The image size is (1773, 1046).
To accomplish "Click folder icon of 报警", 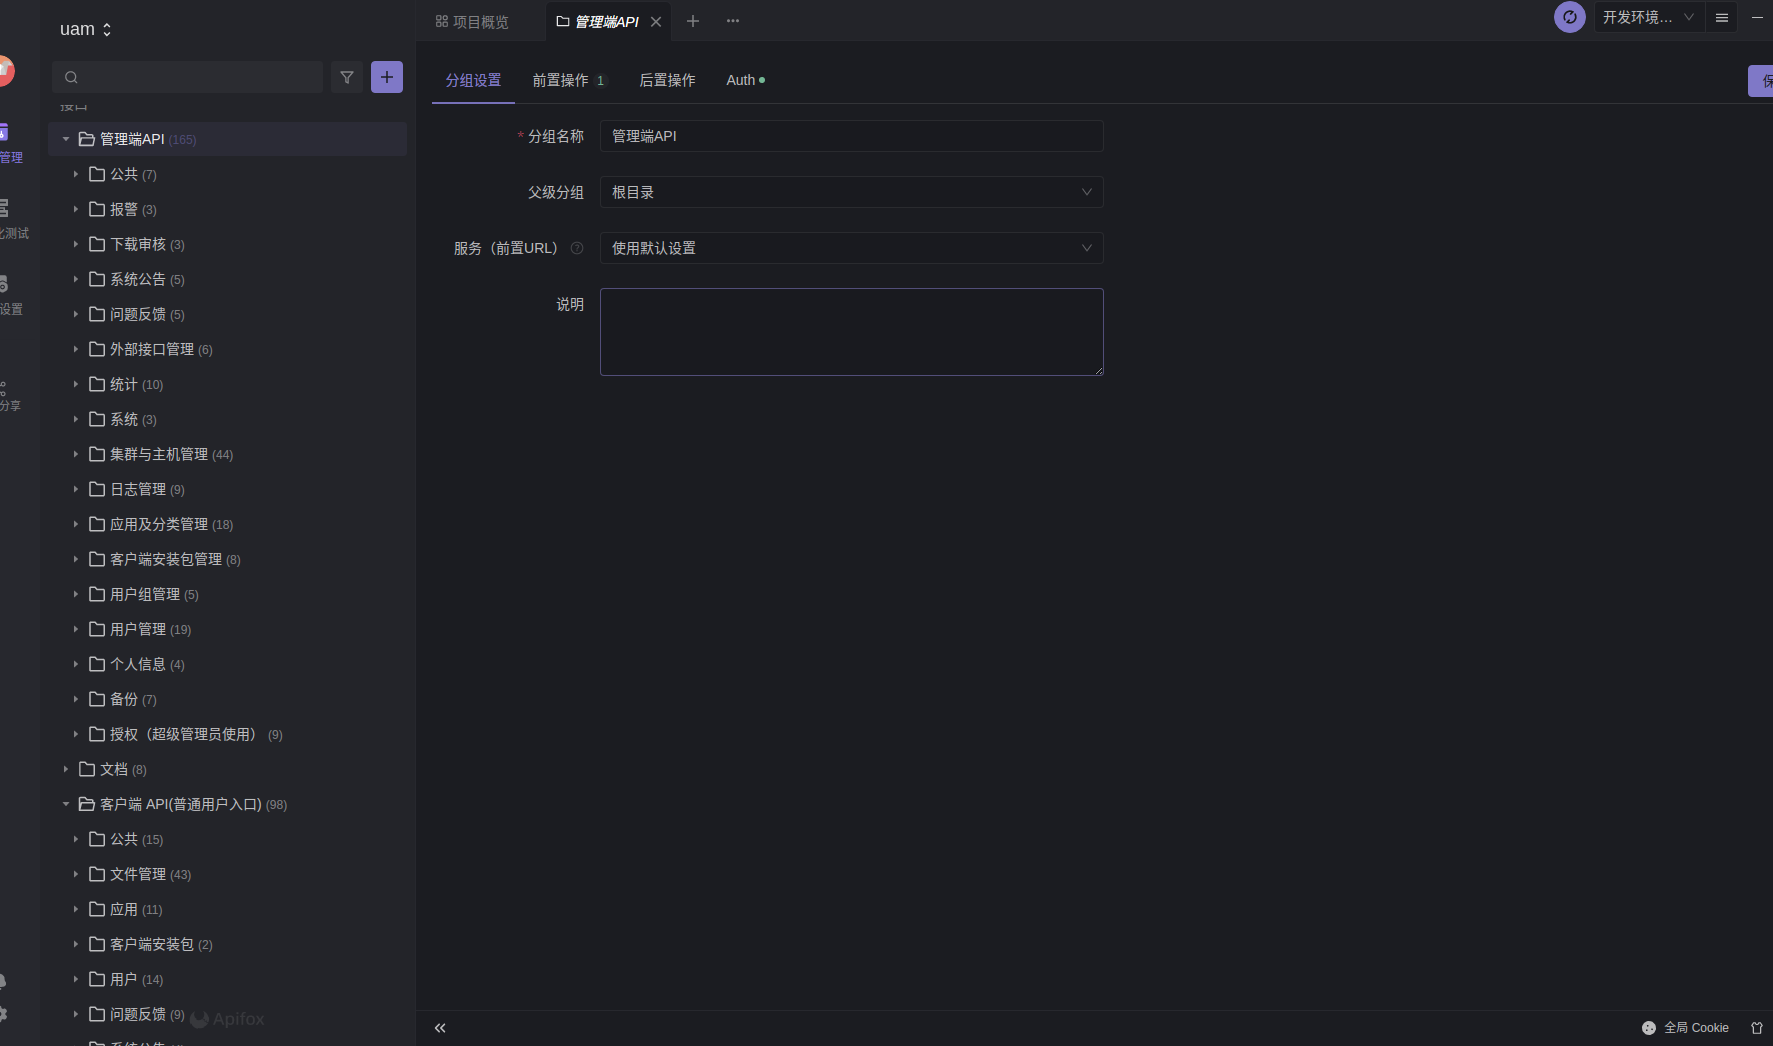I will coord(97,209).
